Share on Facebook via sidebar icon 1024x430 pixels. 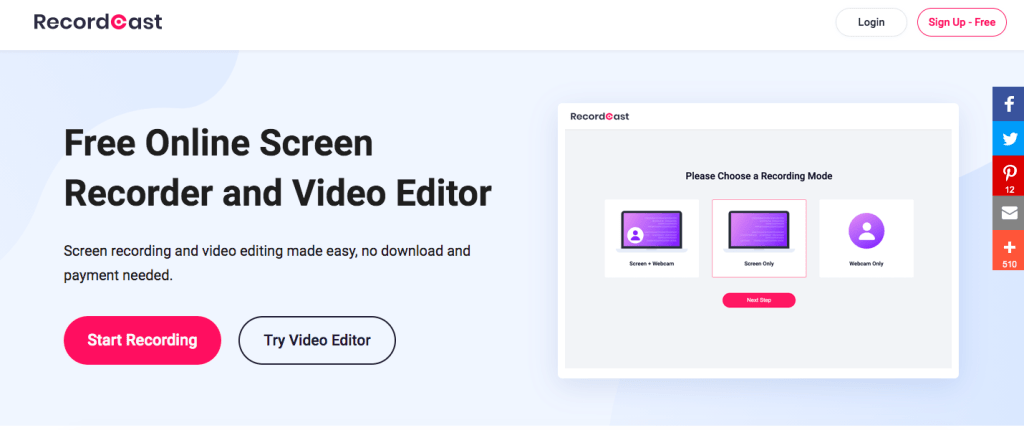1008,105
